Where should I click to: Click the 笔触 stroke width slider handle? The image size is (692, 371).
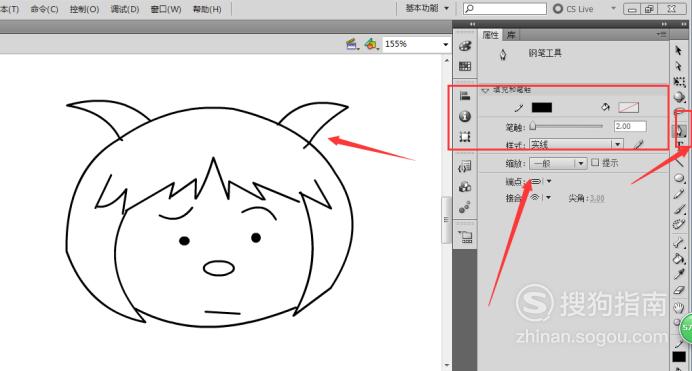(x=533, y=126)
